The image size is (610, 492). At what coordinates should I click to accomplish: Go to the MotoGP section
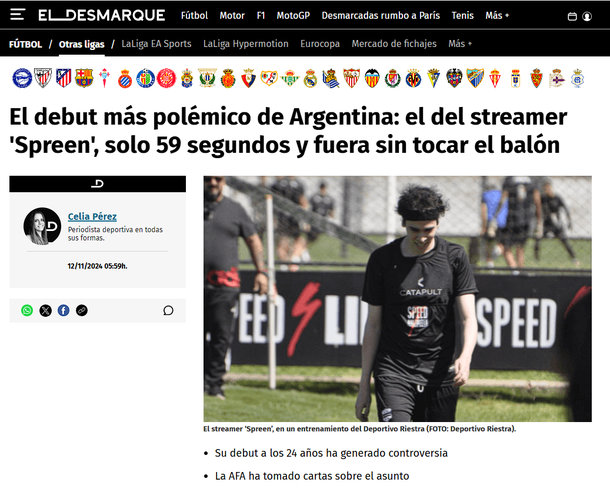coord(293,16)
